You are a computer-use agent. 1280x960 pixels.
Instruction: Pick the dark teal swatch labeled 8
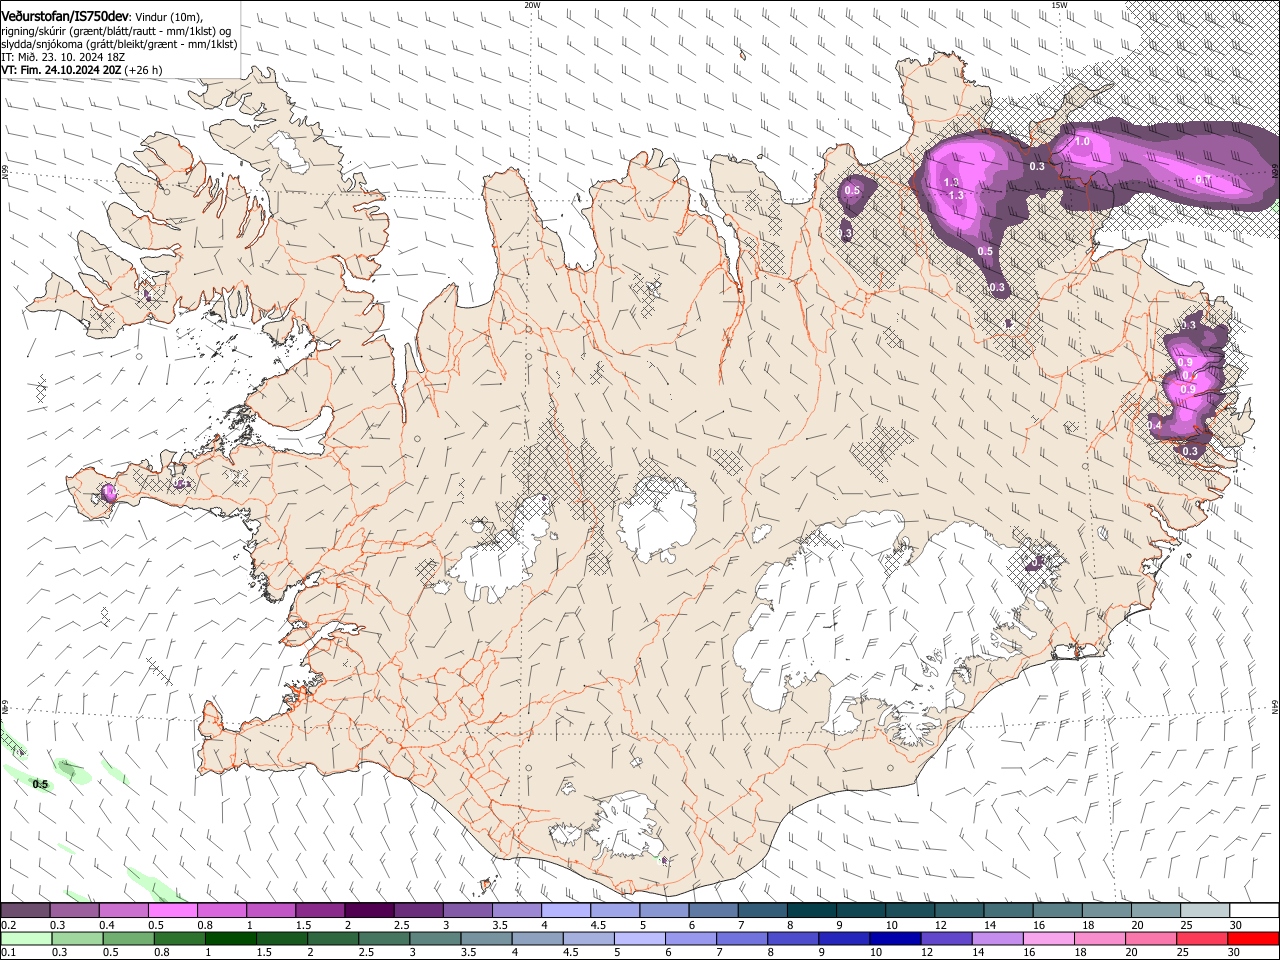pyautogui.click(x=812, y=911)
